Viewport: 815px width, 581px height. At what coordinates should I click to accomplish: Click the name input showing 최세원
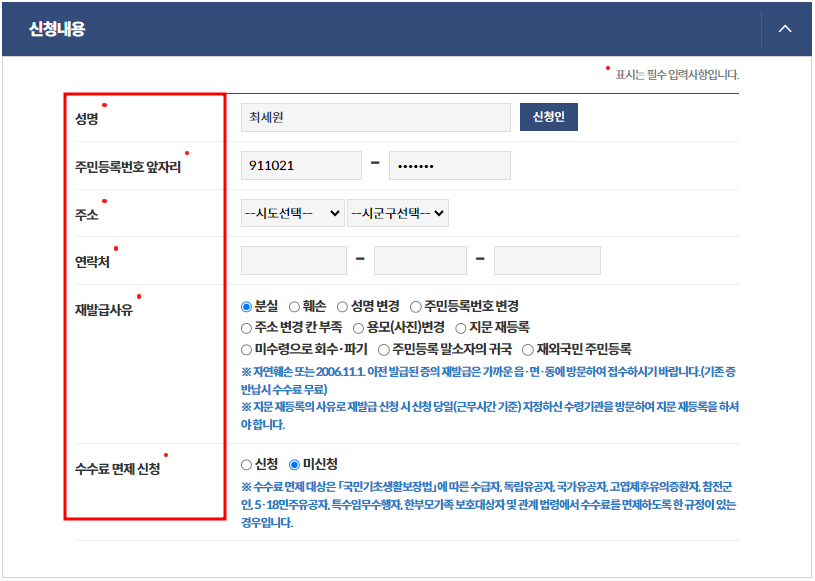click(x=375, y=117)
